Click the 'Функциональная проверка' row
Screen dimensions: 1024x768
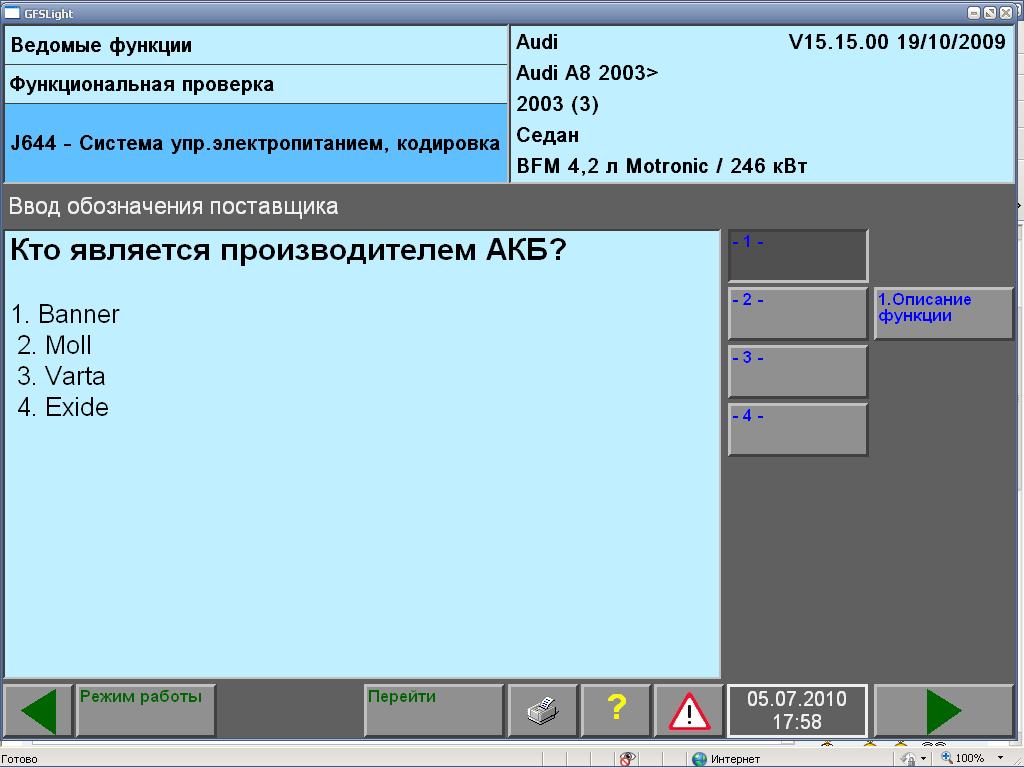pos(255,85)
